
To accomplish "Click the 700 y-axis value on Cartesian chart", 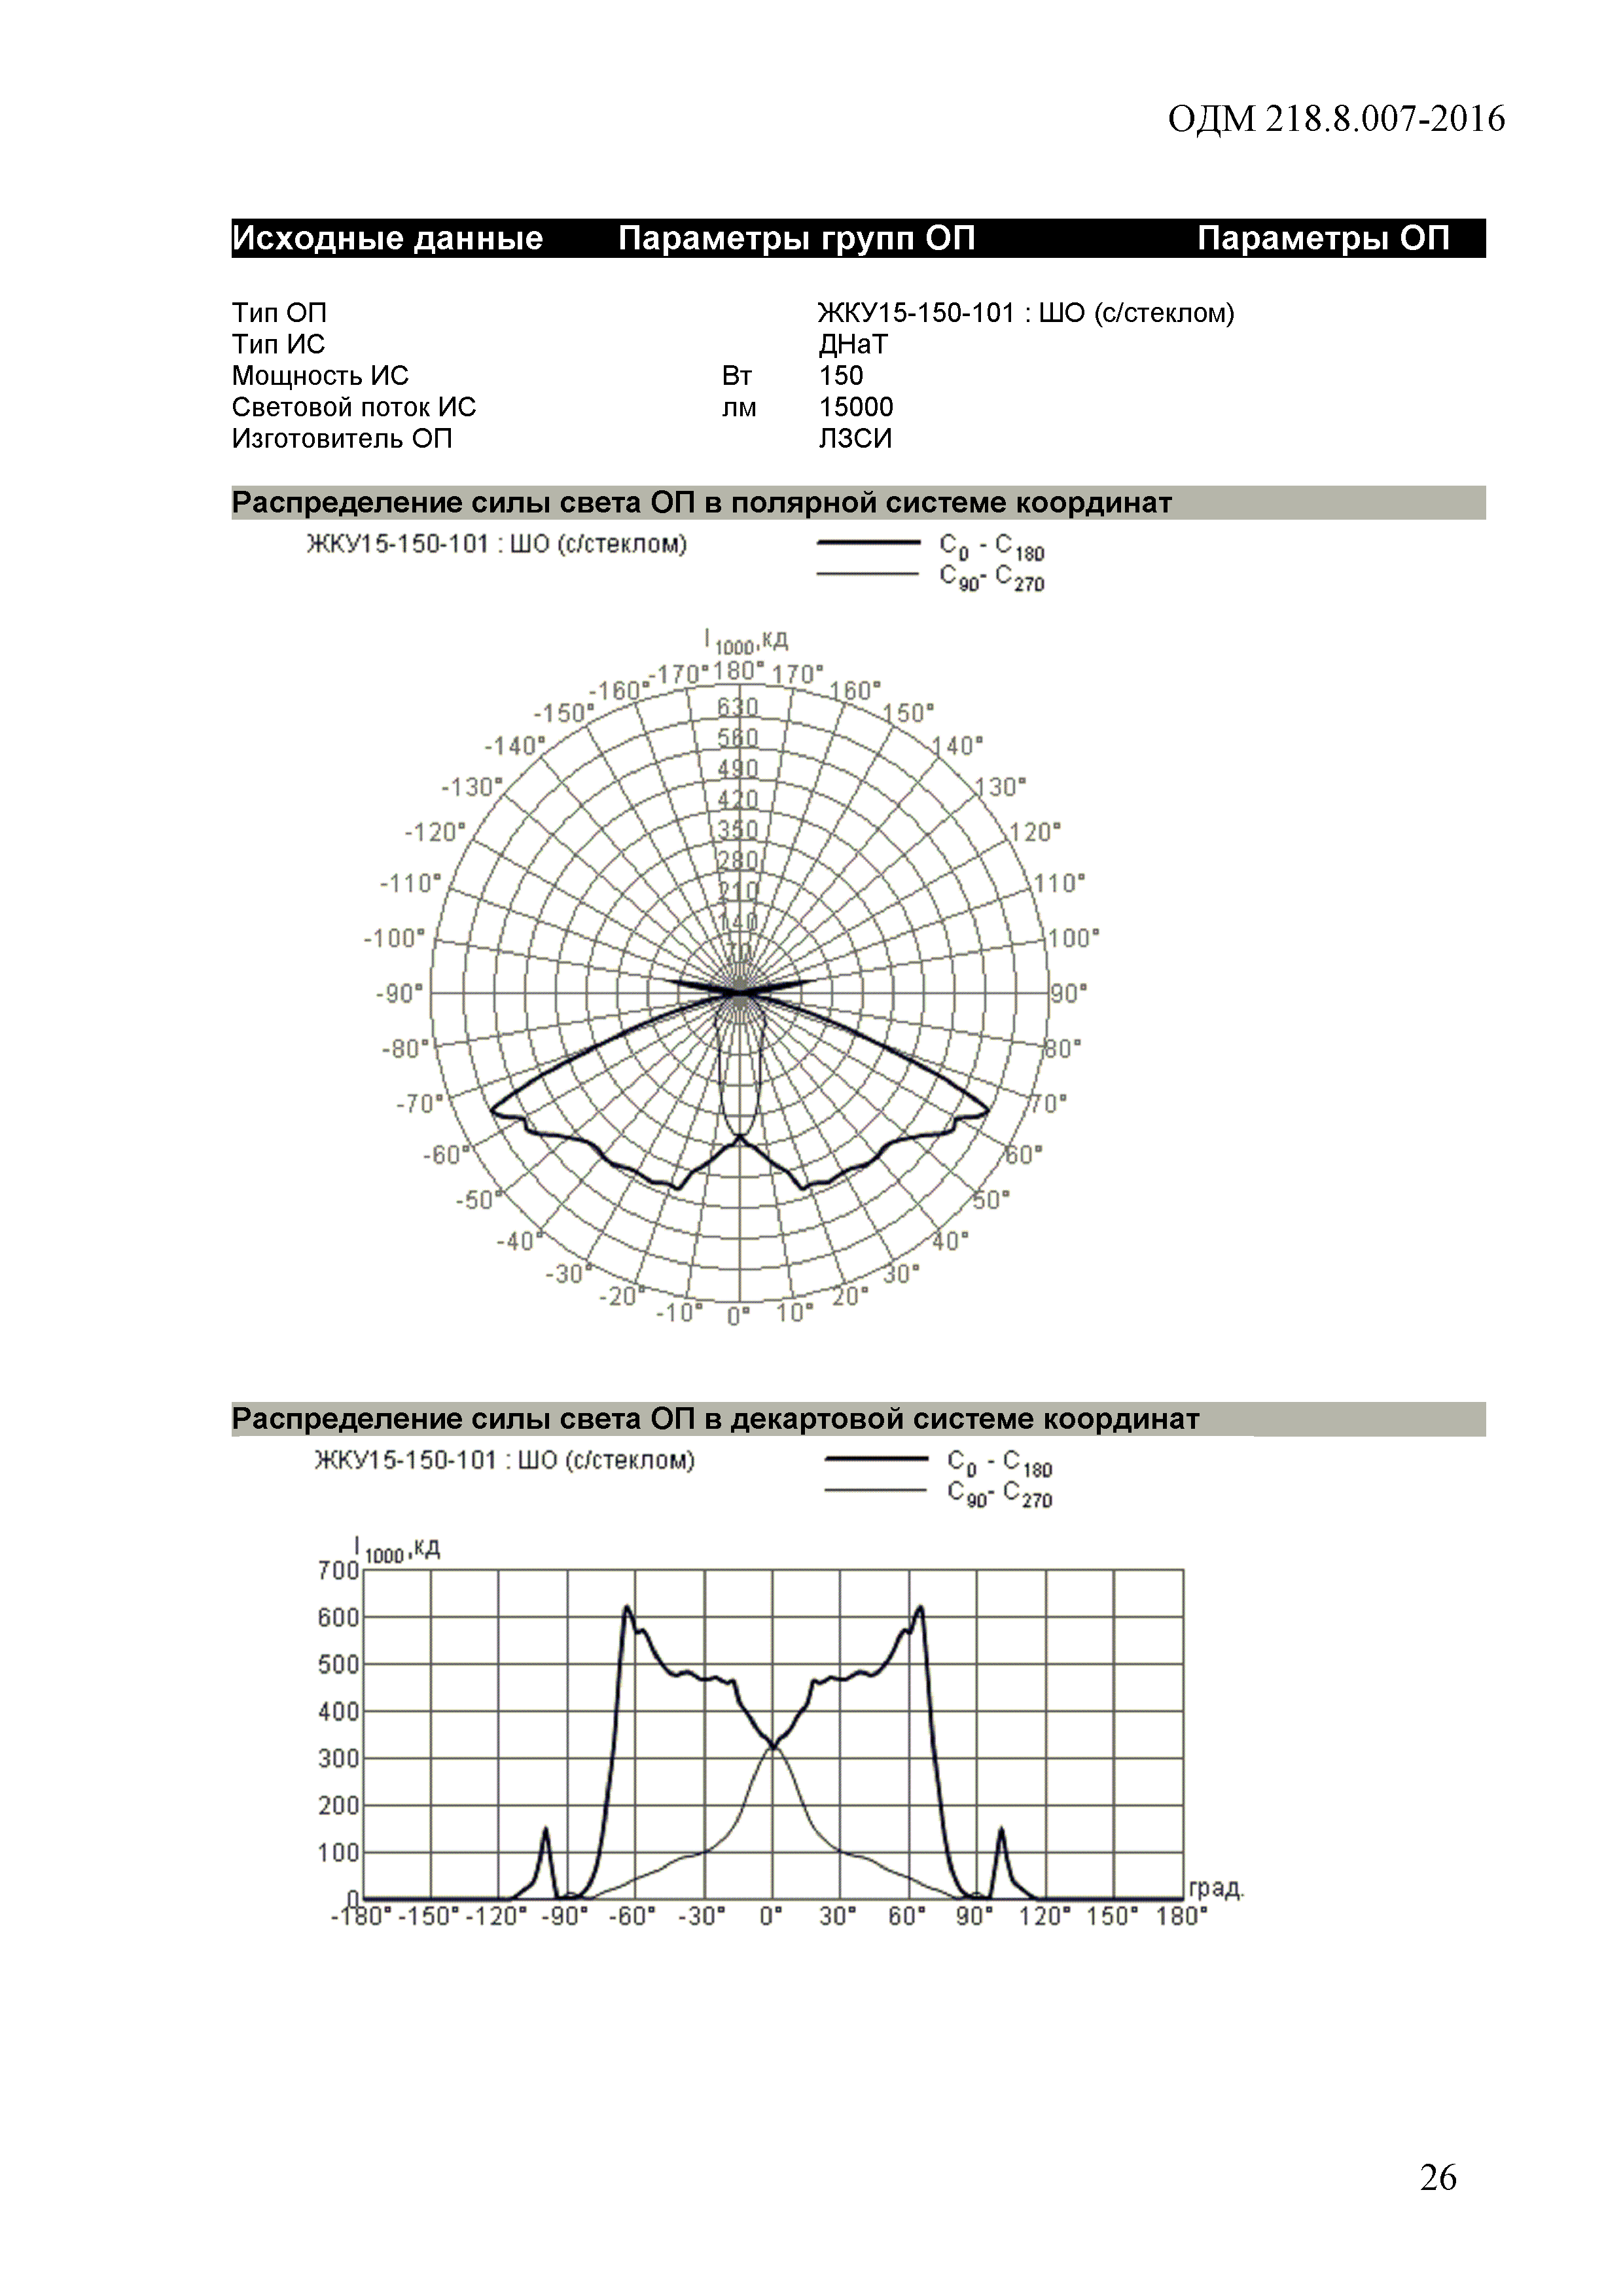I will coord(338,1571).
